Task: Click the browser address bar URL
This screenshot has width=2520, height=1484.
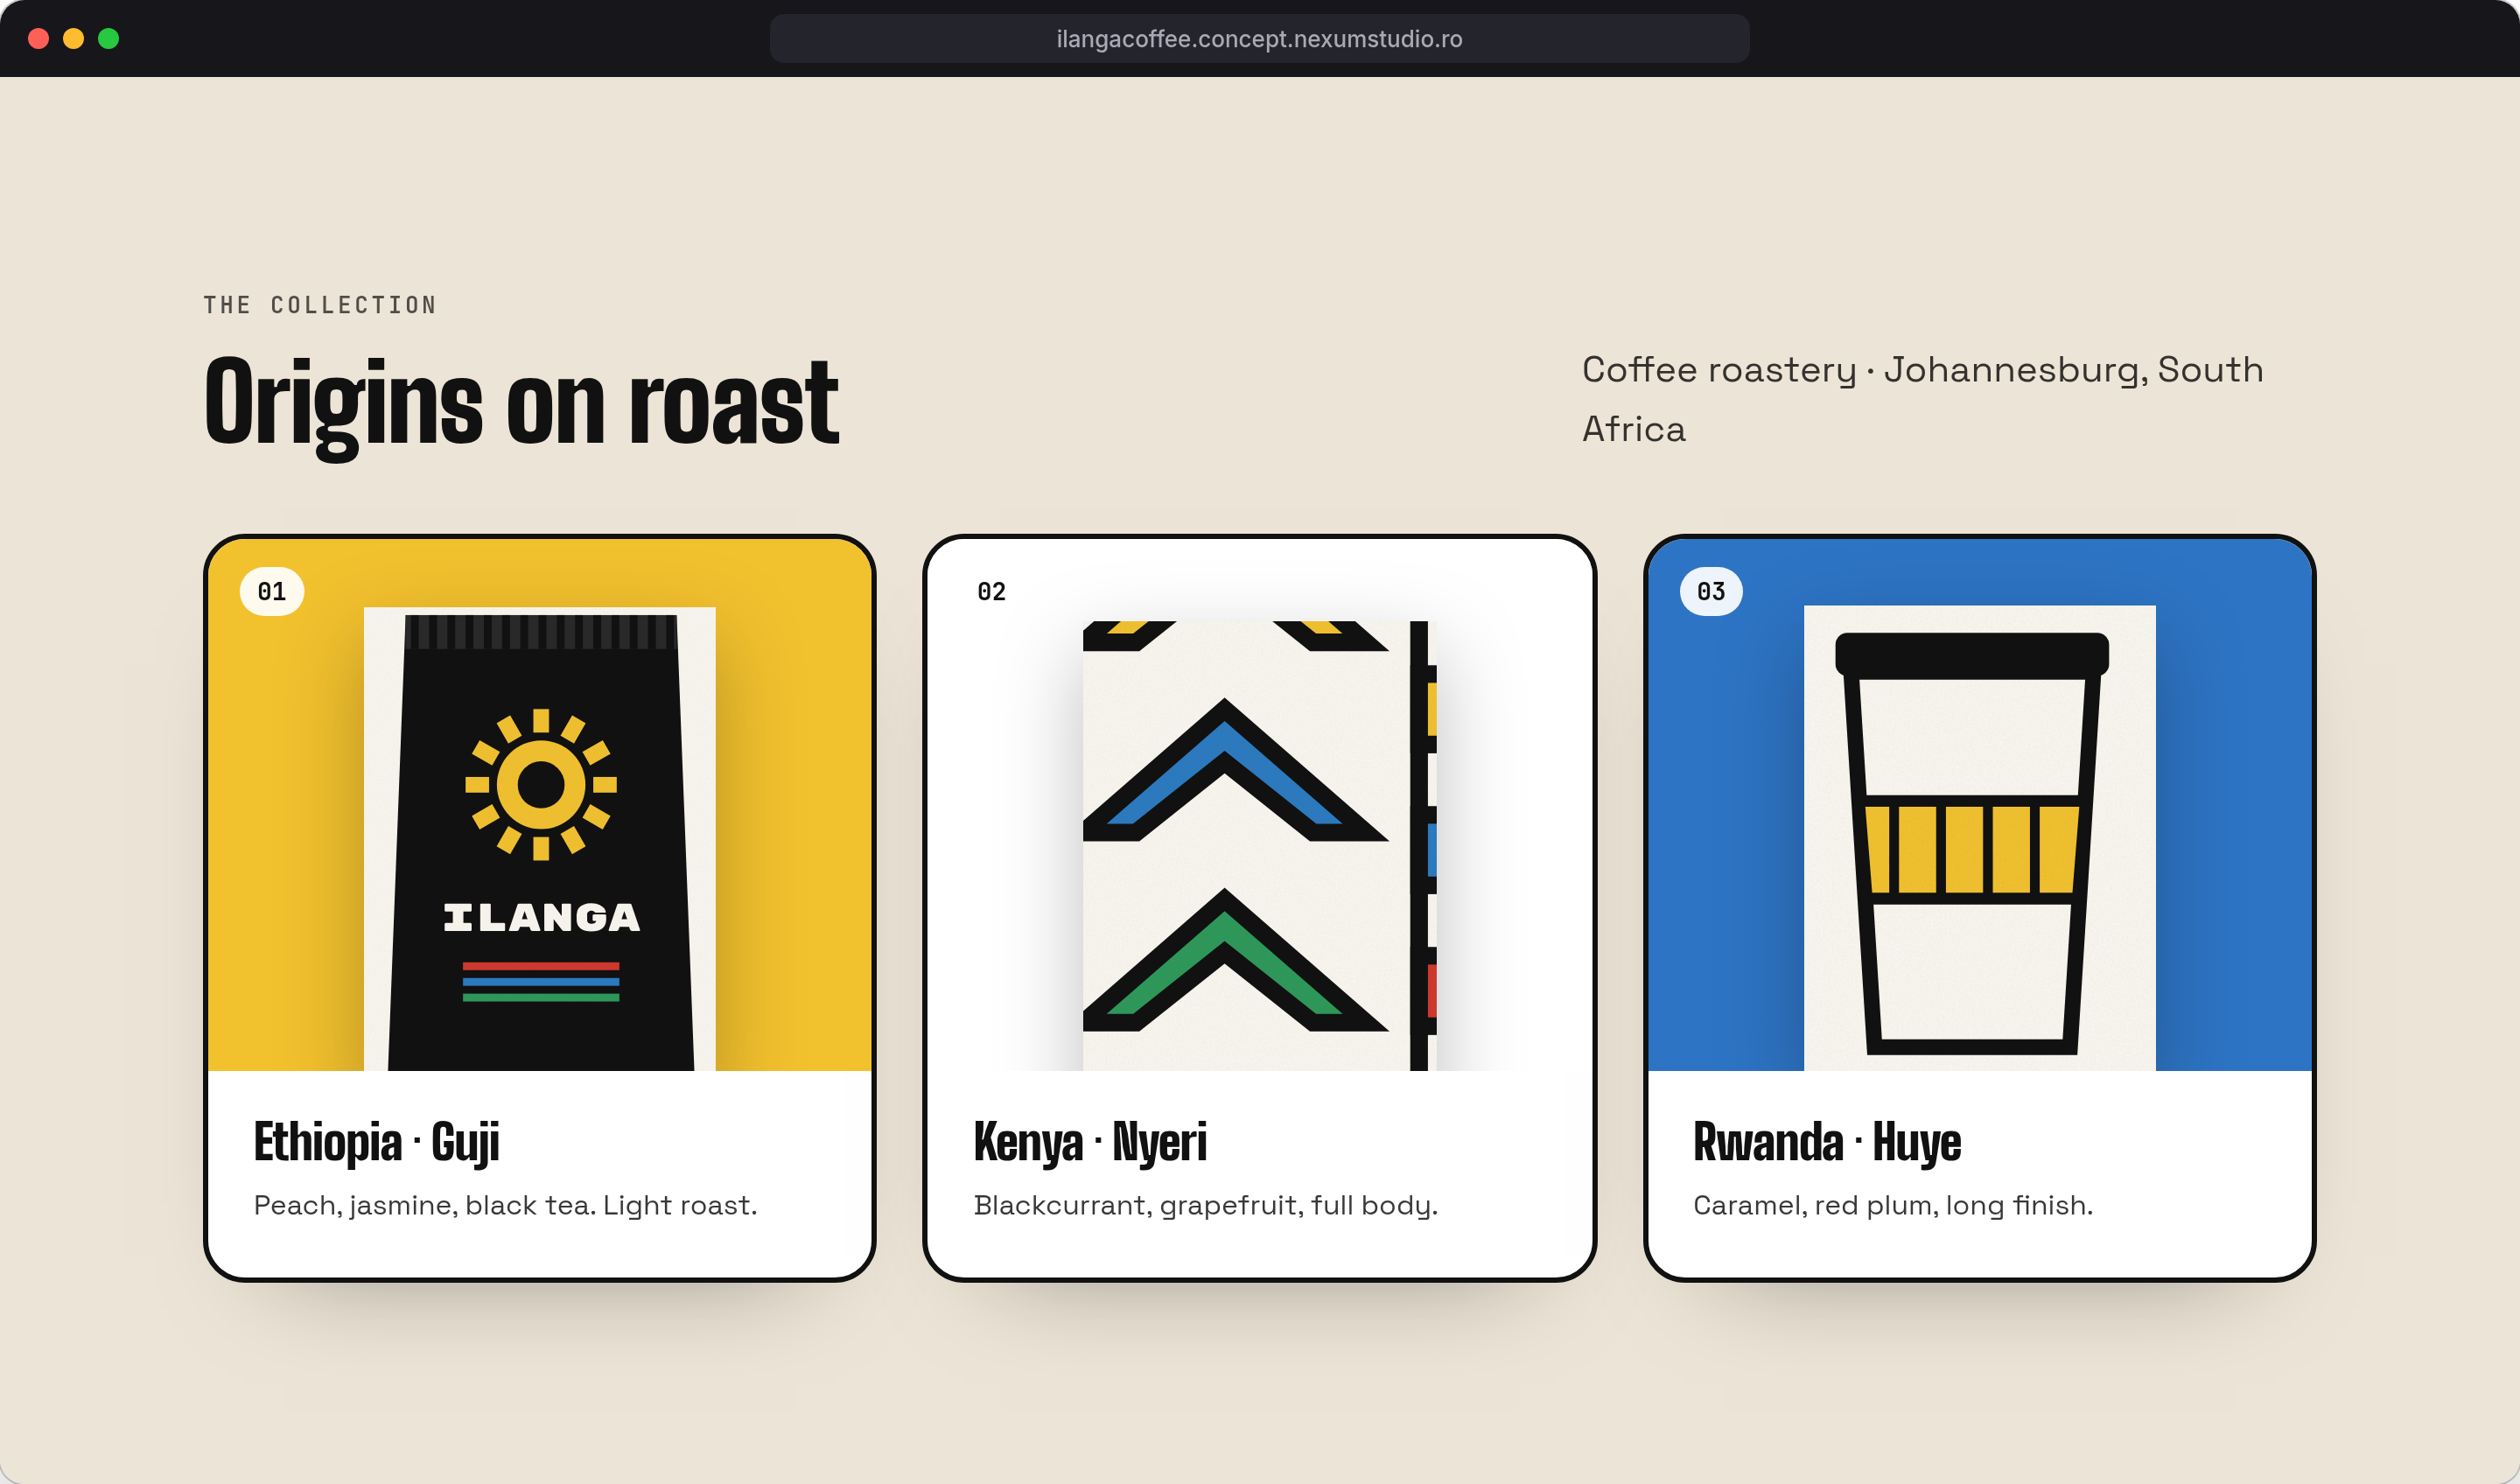Action: [1259, 39]
